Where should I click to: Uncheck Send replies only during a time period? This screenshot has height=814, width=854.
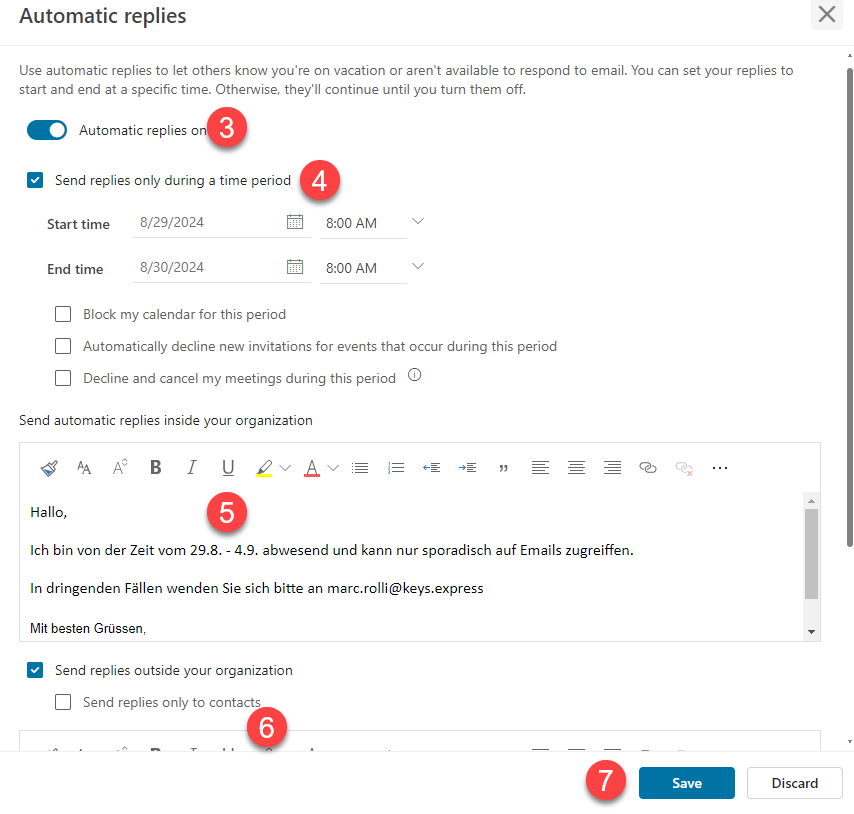coord(36,181)
